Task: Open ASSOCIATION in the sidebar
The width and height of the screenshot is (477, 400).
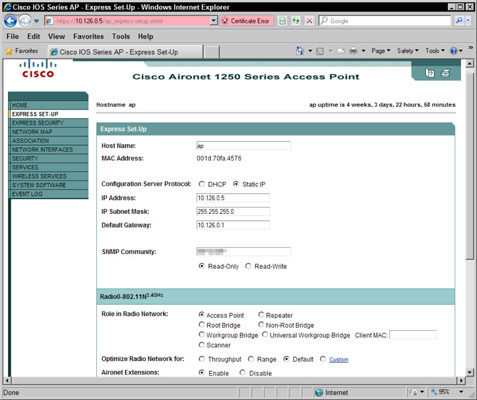Action: click(x=49, y=141)
